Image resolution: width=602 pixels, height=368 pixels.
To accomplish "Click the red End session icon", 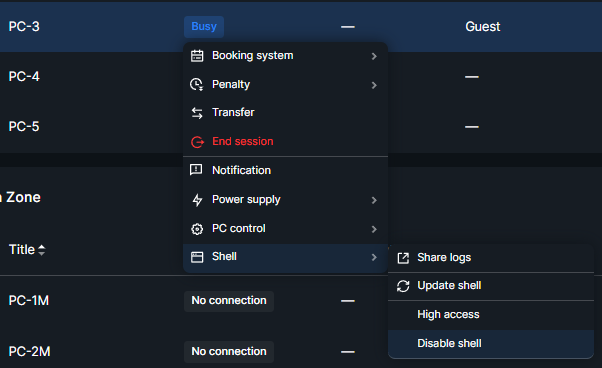I will click(x=197, y=142).
